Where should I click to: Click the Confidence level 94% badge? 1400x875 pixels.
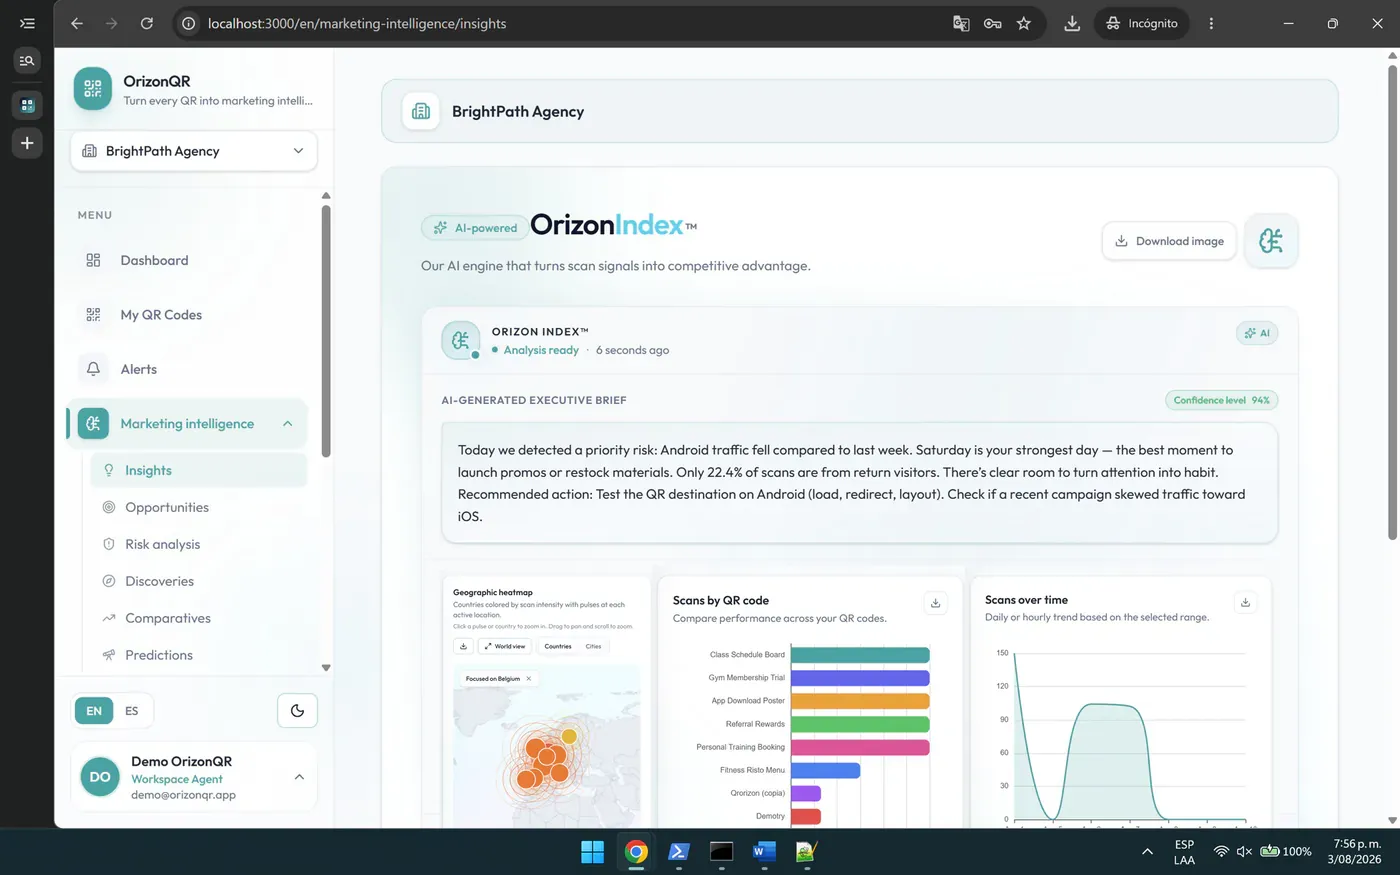click(1222, 400)
